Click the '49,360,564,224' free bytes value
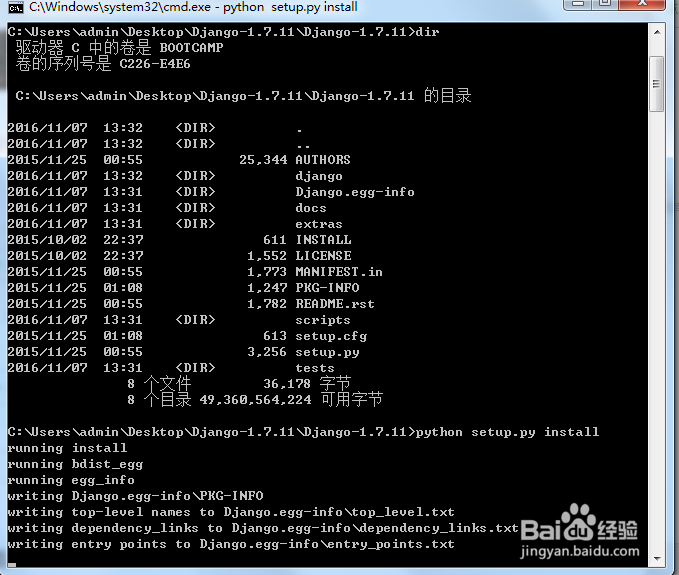The image size is (679, 575). point(255,400)
